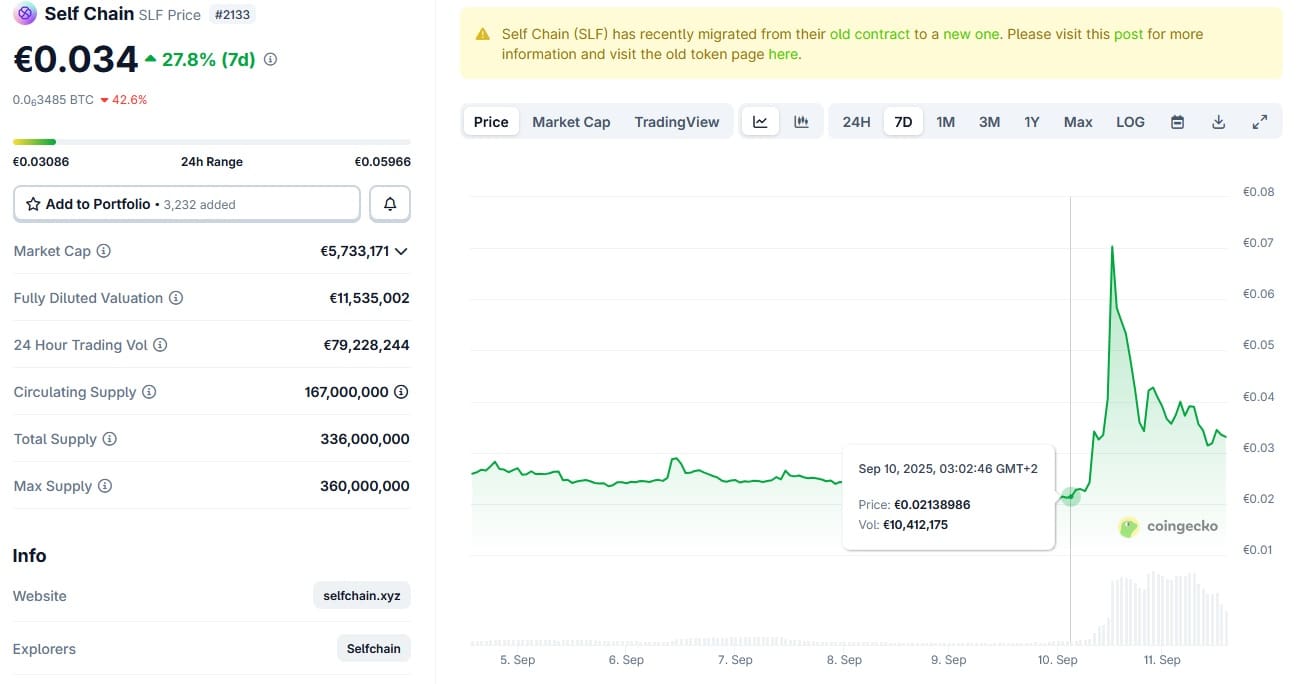Click the Self Chain purple logo icon
The image size is (1304, 684).
click(x=25, y=14)
